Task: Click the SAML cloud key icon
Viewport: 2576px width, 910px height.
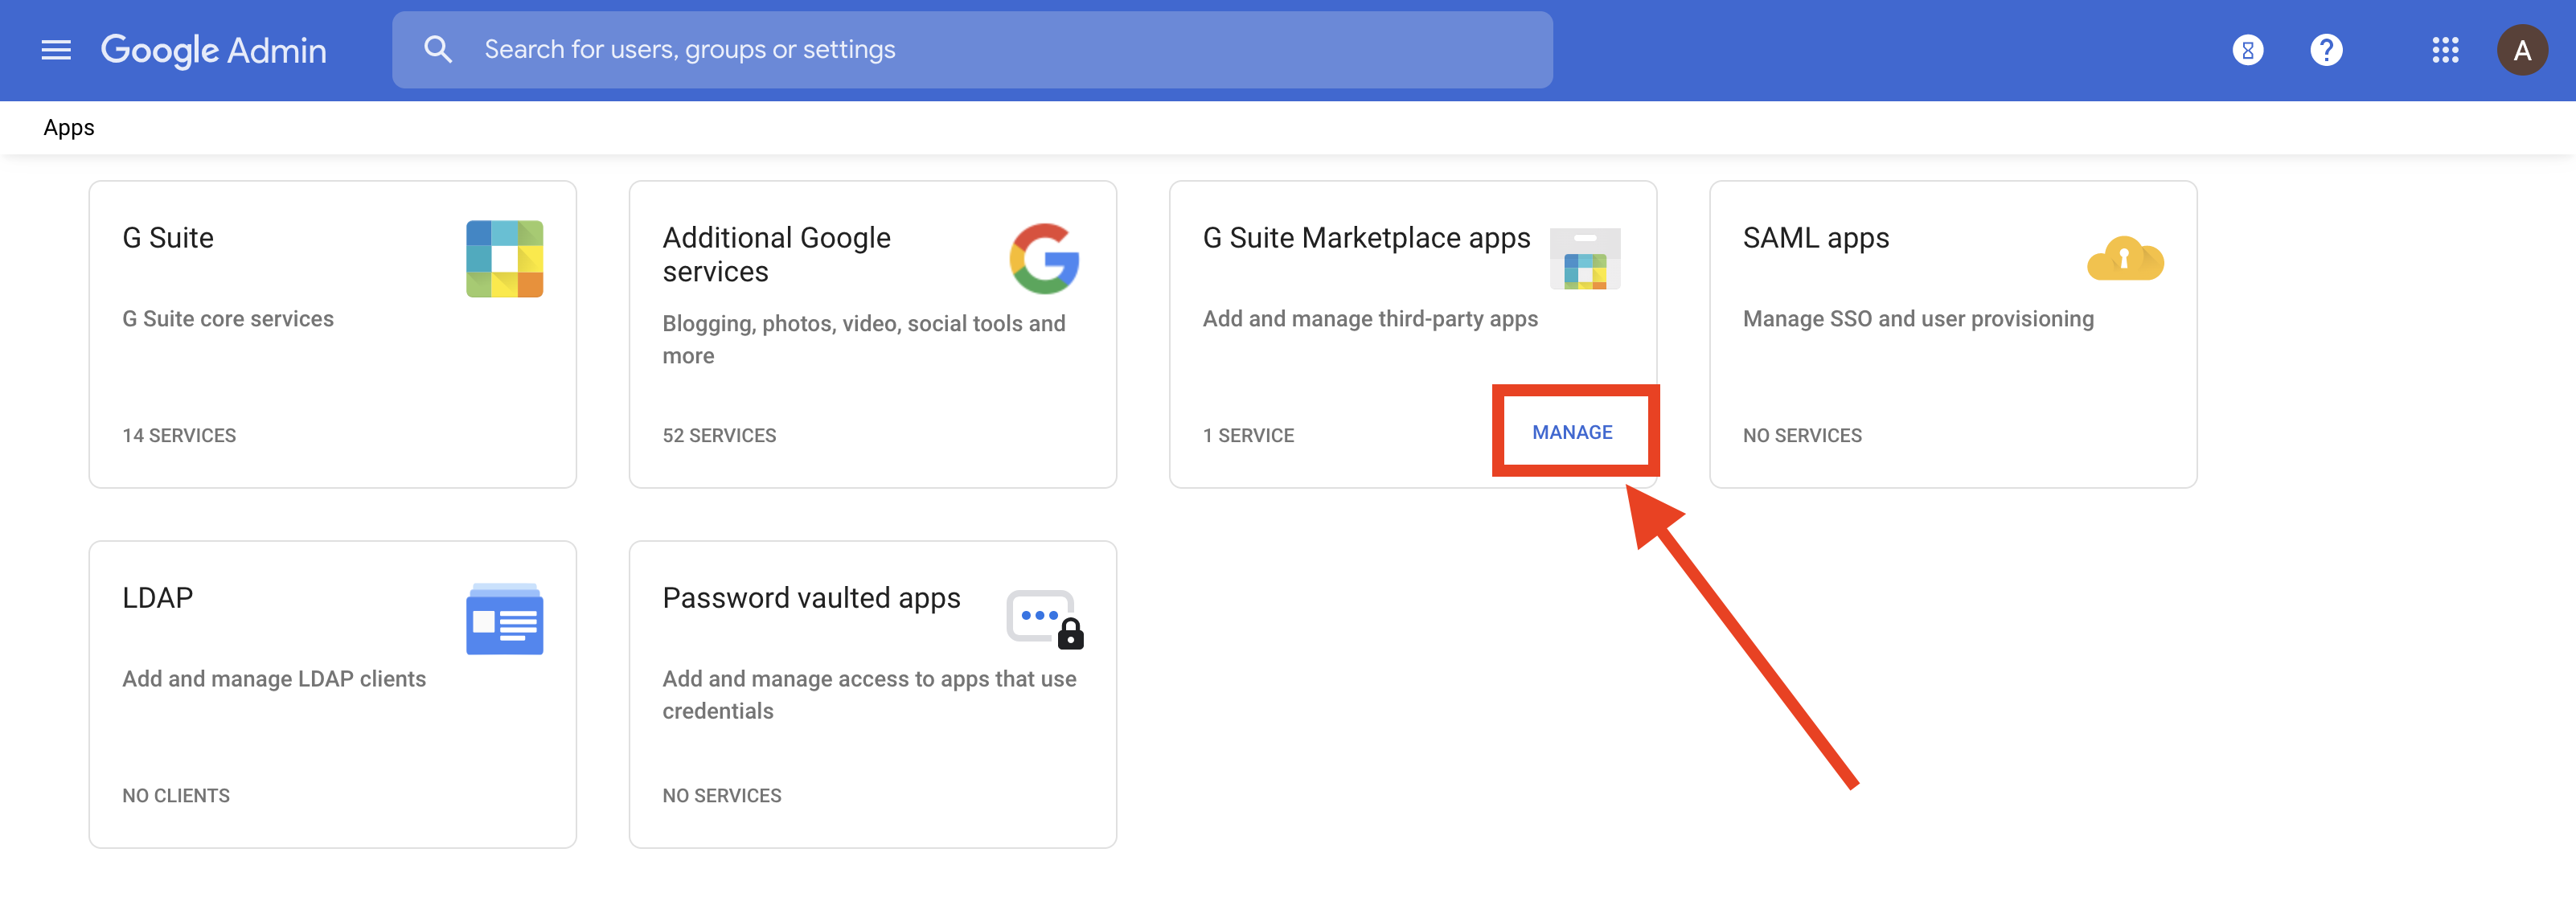Action: pos(2124,259)
